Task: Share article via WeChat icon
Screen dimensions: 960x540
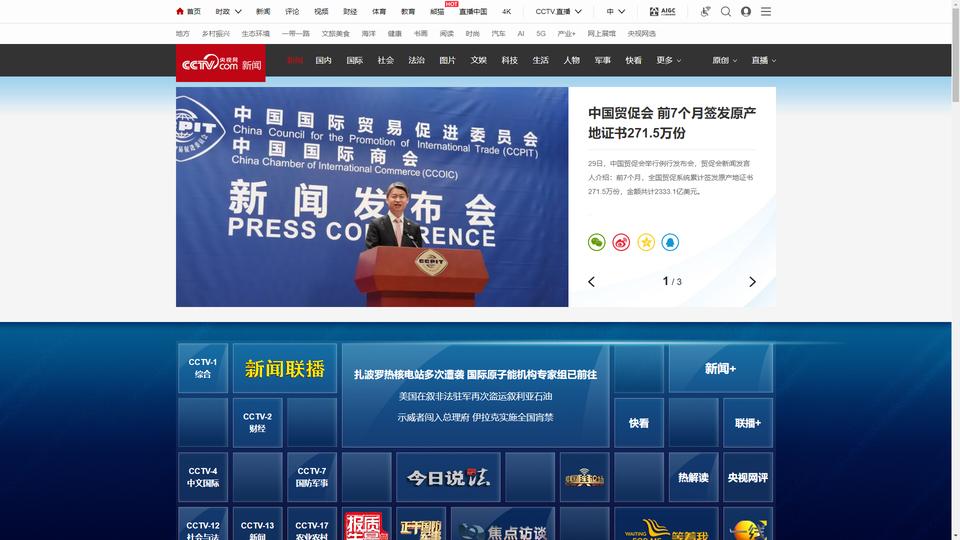Action: click(x=596, y=242)
